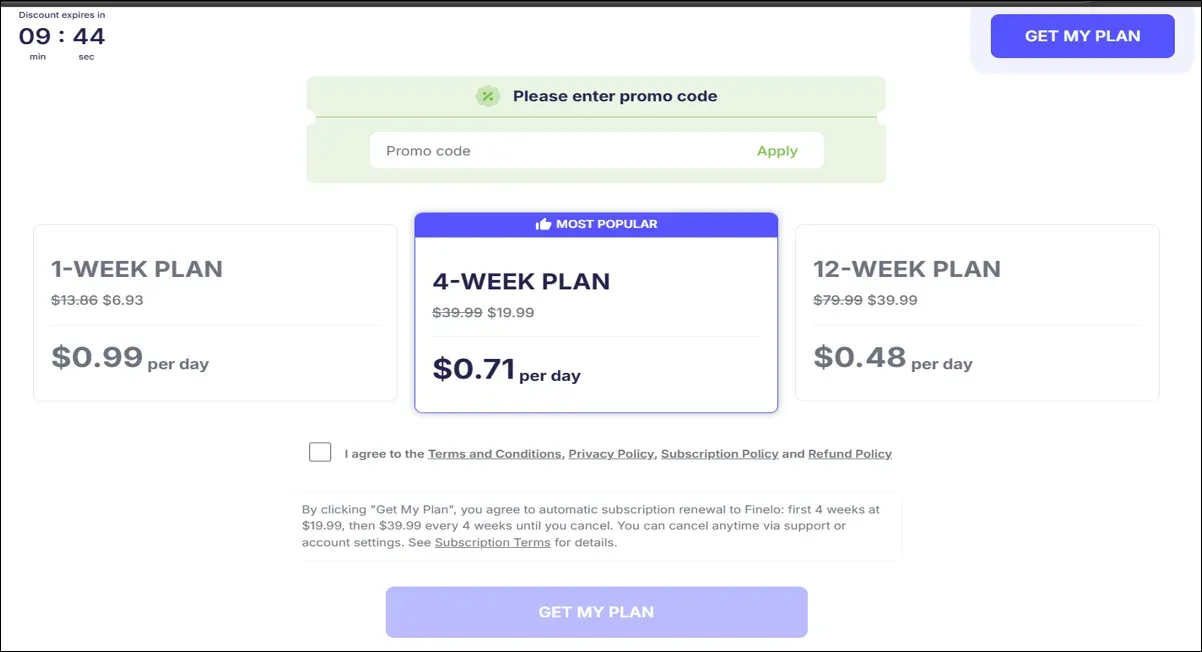Screen dimensions: 1202x652
Task: Open the Terms and Conditions link
Action: 495,453
